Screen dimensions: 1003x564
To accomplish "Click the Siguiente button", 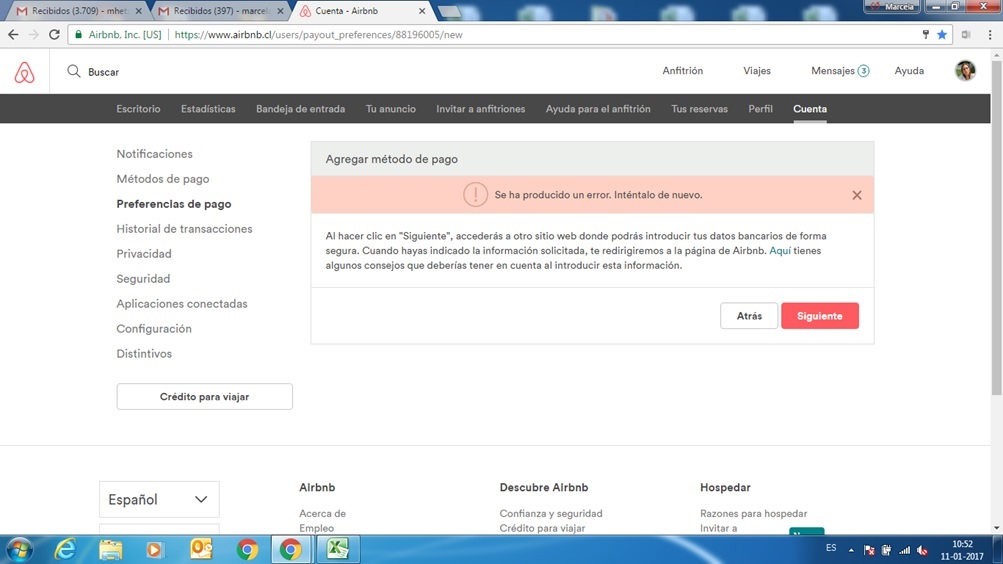I will pos(819,316).
